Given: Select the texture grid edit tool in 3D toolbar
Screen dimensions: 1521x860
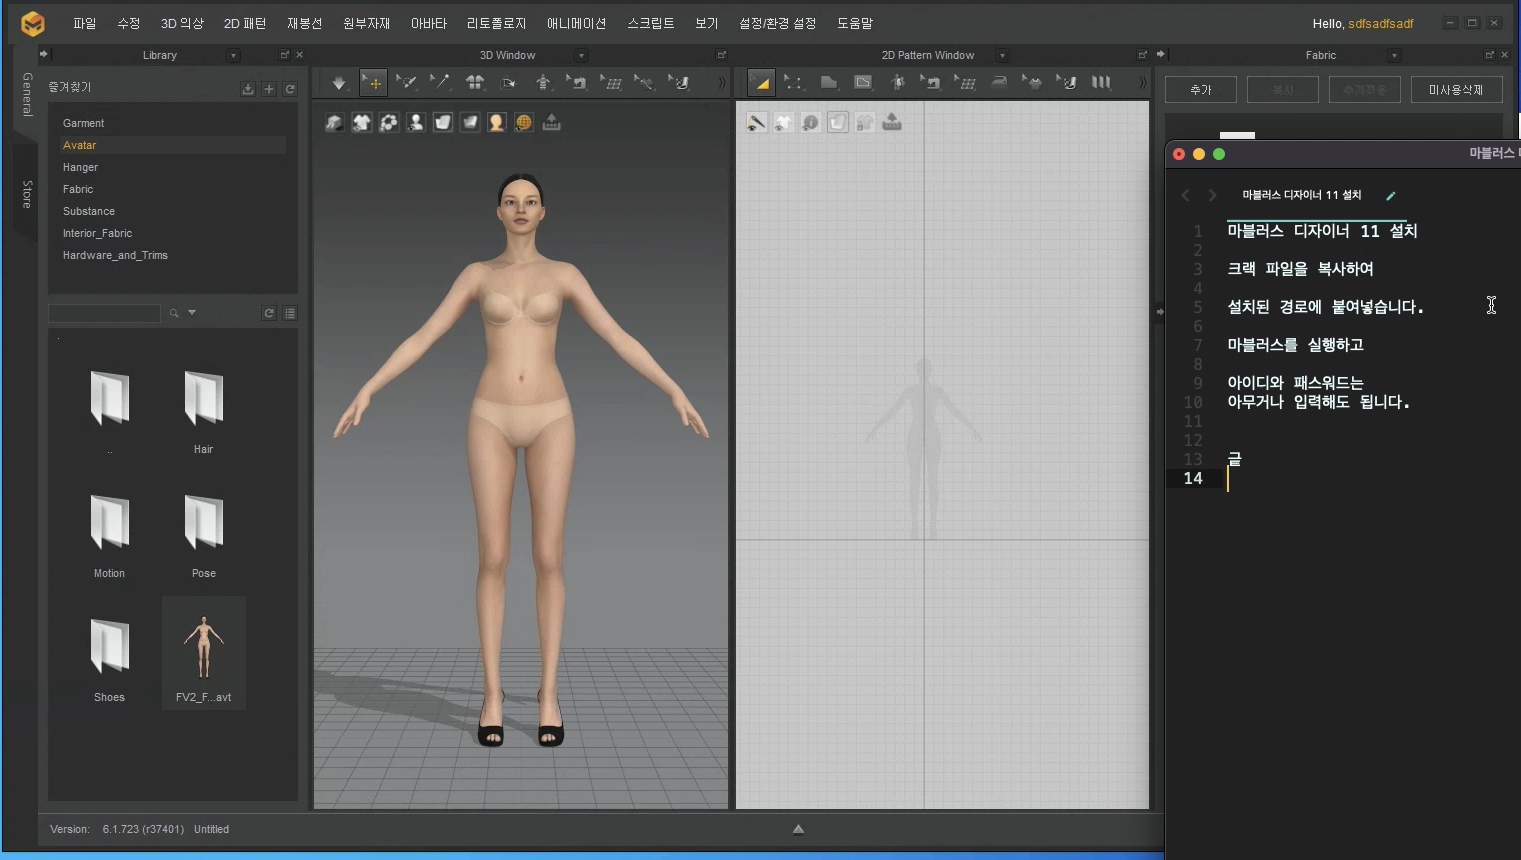Looking at the screenshot, I should (611, 83).
